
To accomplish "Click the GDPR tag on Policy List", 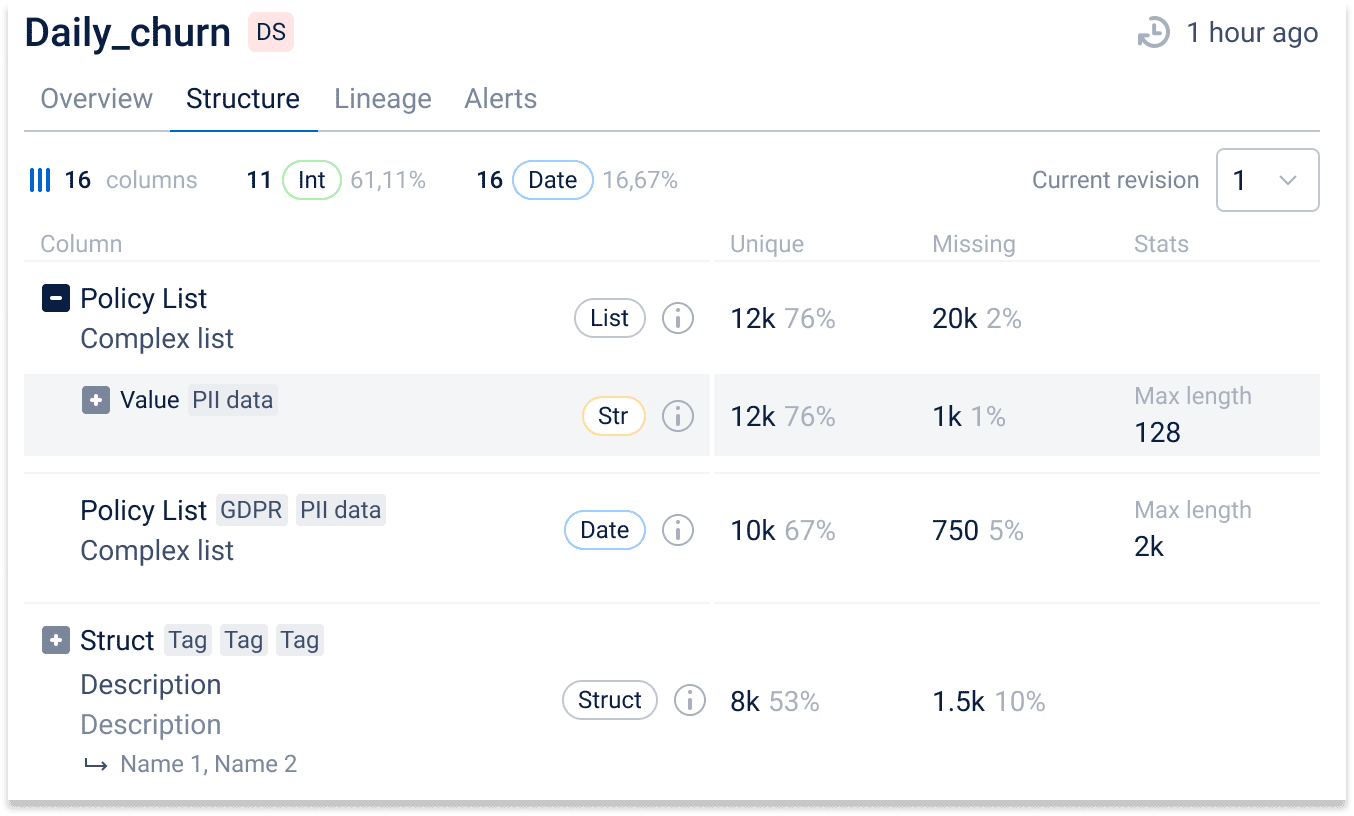I will [x=252, y=510].
